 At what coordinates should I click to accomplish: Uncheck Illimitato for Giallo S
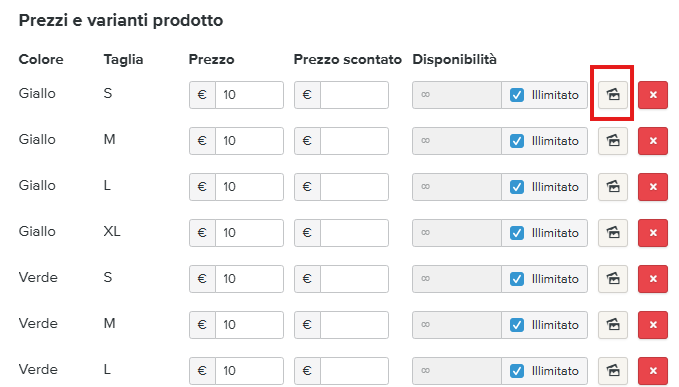coord(517,95)
